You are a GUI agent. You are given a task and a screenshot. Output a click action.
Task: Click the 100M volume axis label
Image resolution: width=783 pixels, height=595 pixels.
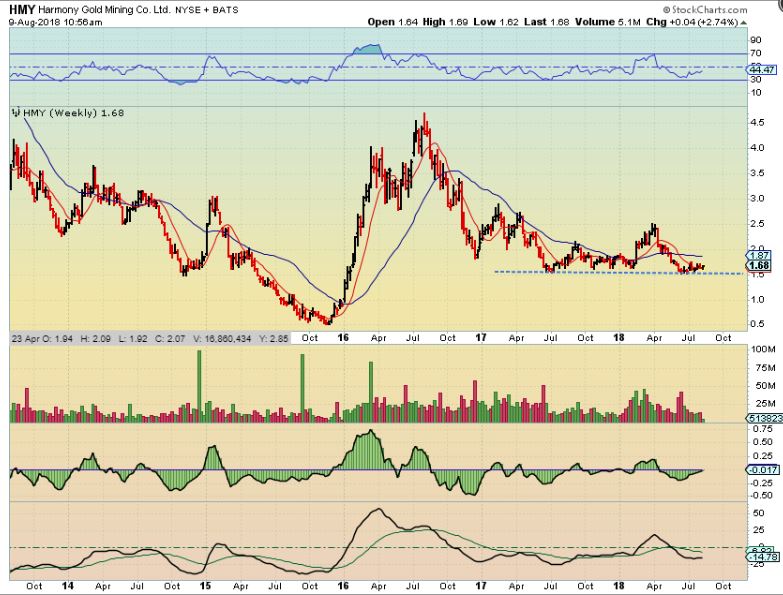point(764,349)
